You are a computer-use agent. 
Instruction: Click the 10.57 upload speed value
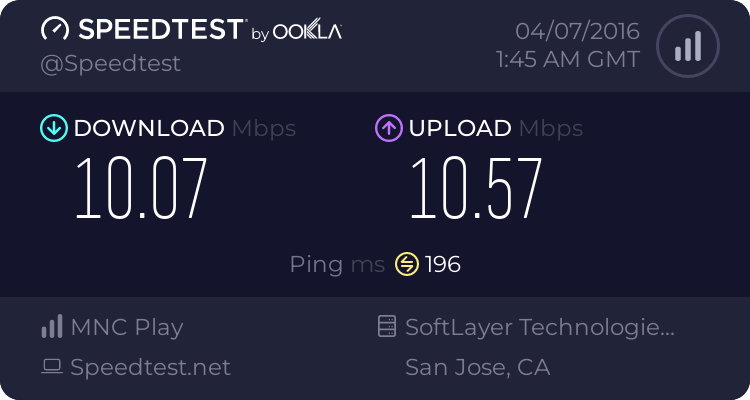click(x=476, y=188)
